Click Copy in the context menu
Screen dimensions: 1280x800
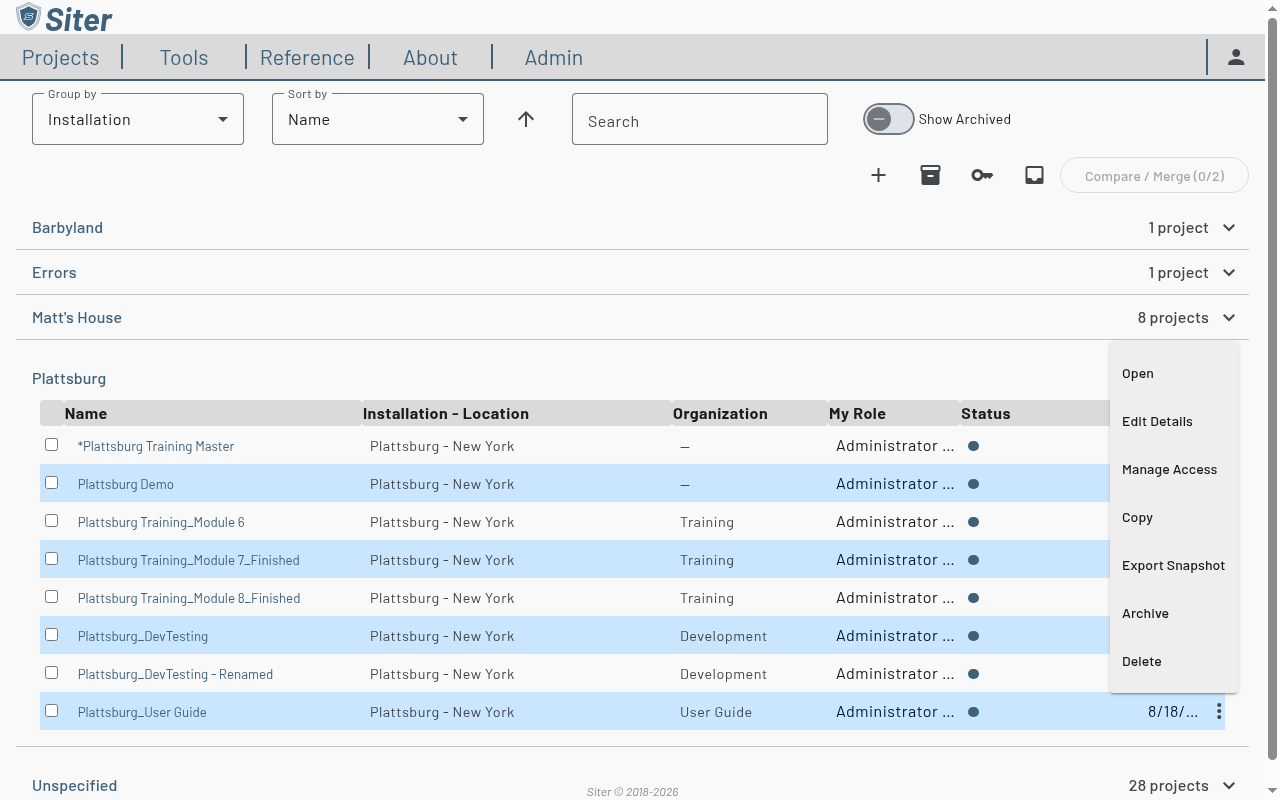pos(1174,517)
